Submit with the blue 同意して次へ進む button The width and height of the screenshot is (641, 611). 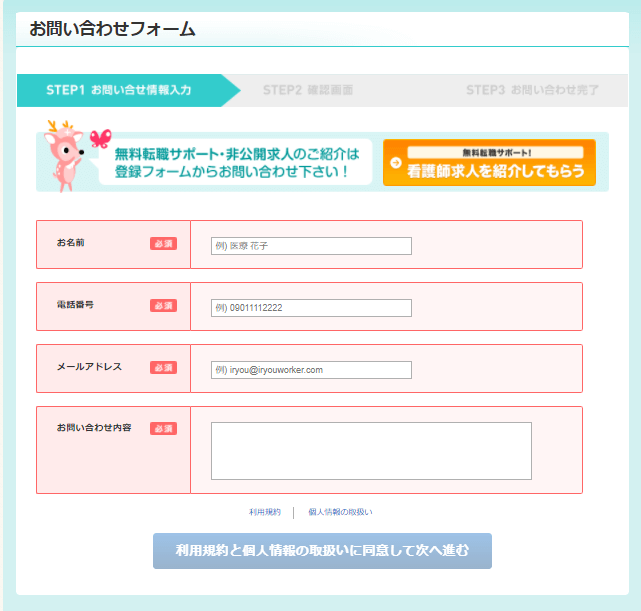(322, 551)
